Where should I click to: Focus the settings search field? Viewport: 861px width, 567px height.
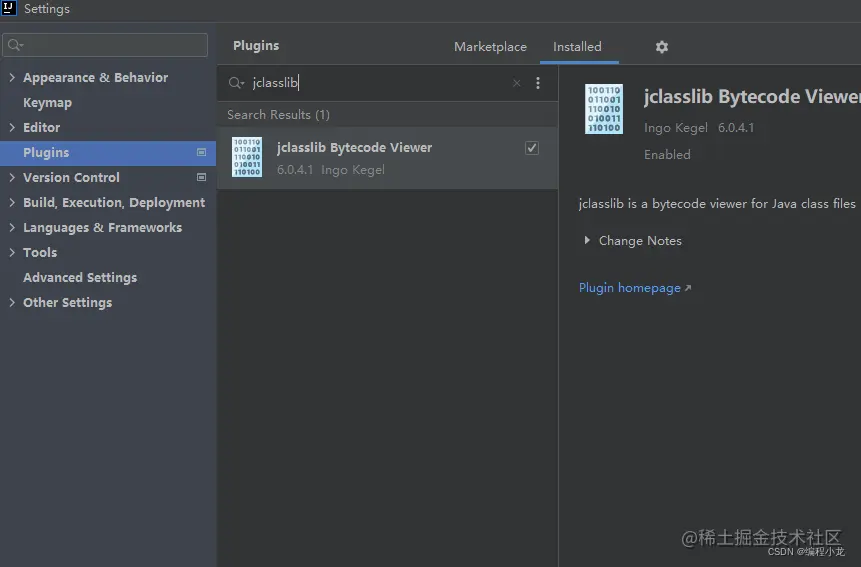pyautogui.click(x=105, y=45)
